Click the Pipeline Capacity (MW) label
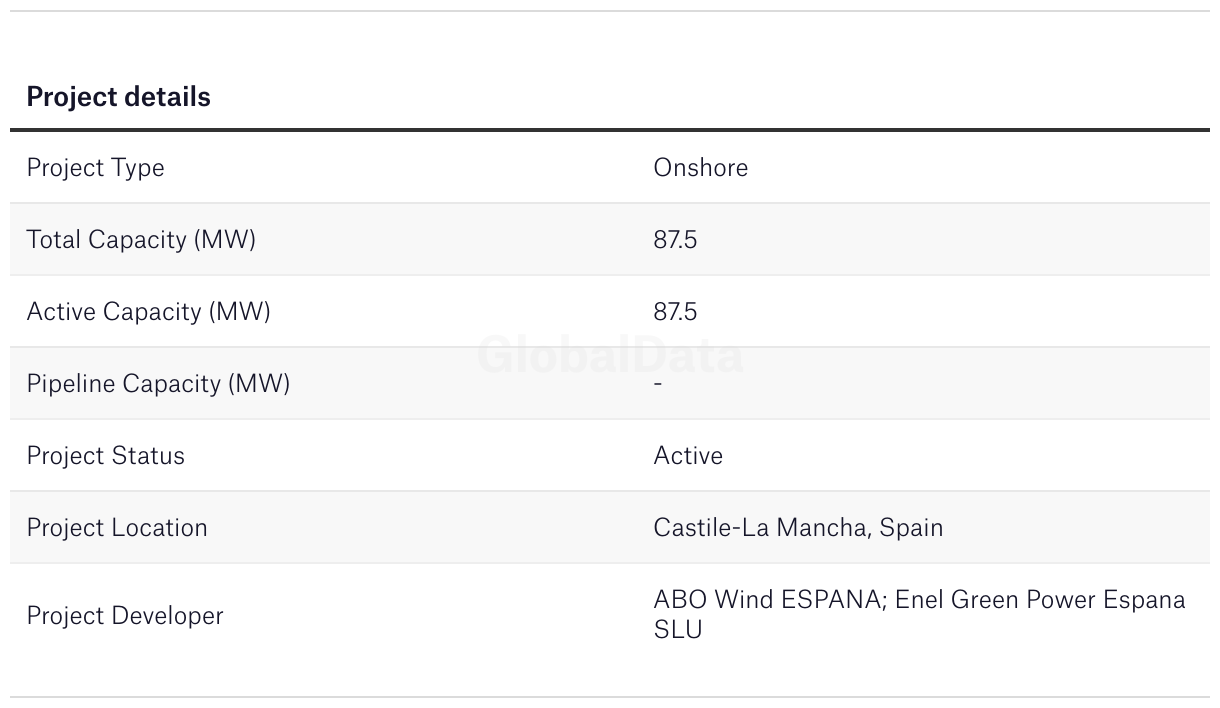Viewport: 1220px width, 708px height. coord(158,384)
